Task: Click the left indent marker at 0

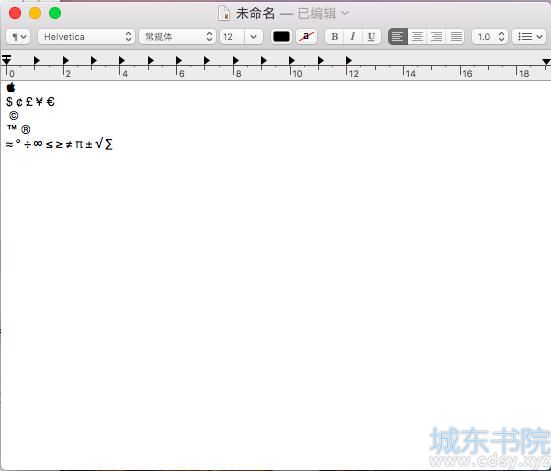Action: coord(6,60)
